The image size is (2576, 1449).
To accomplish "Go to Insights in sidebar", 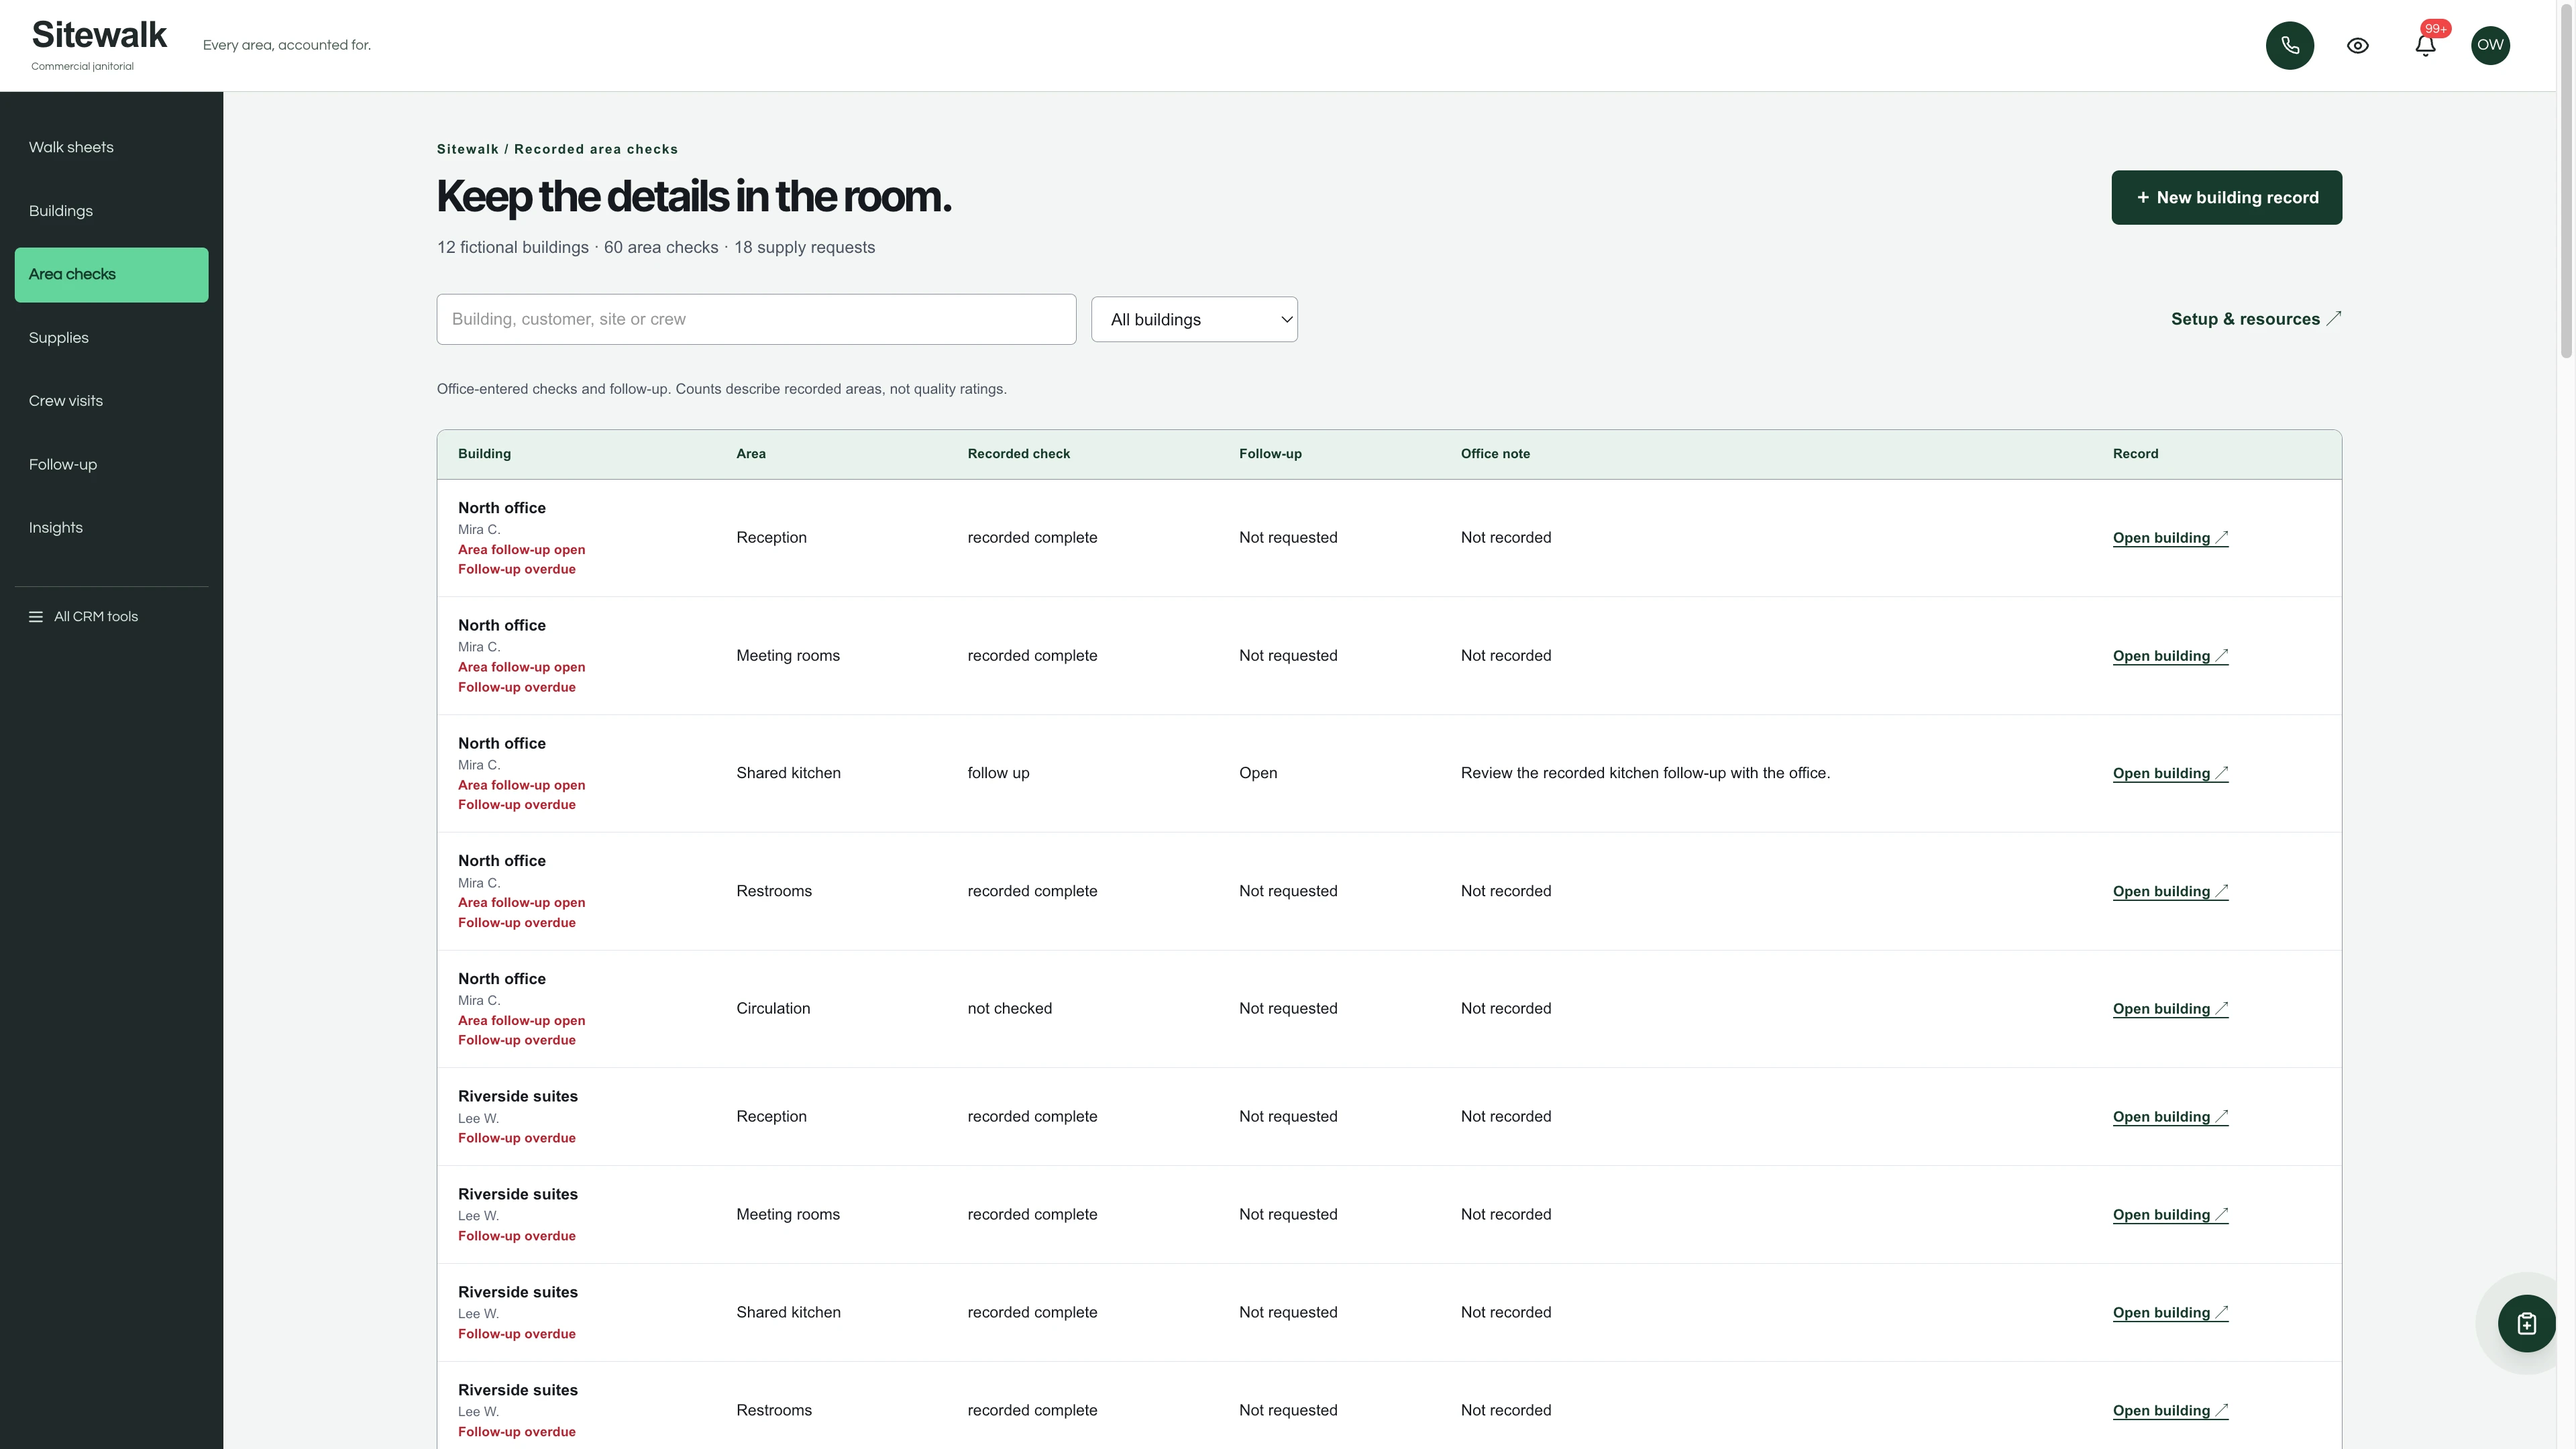I will (x=111, y=528).
